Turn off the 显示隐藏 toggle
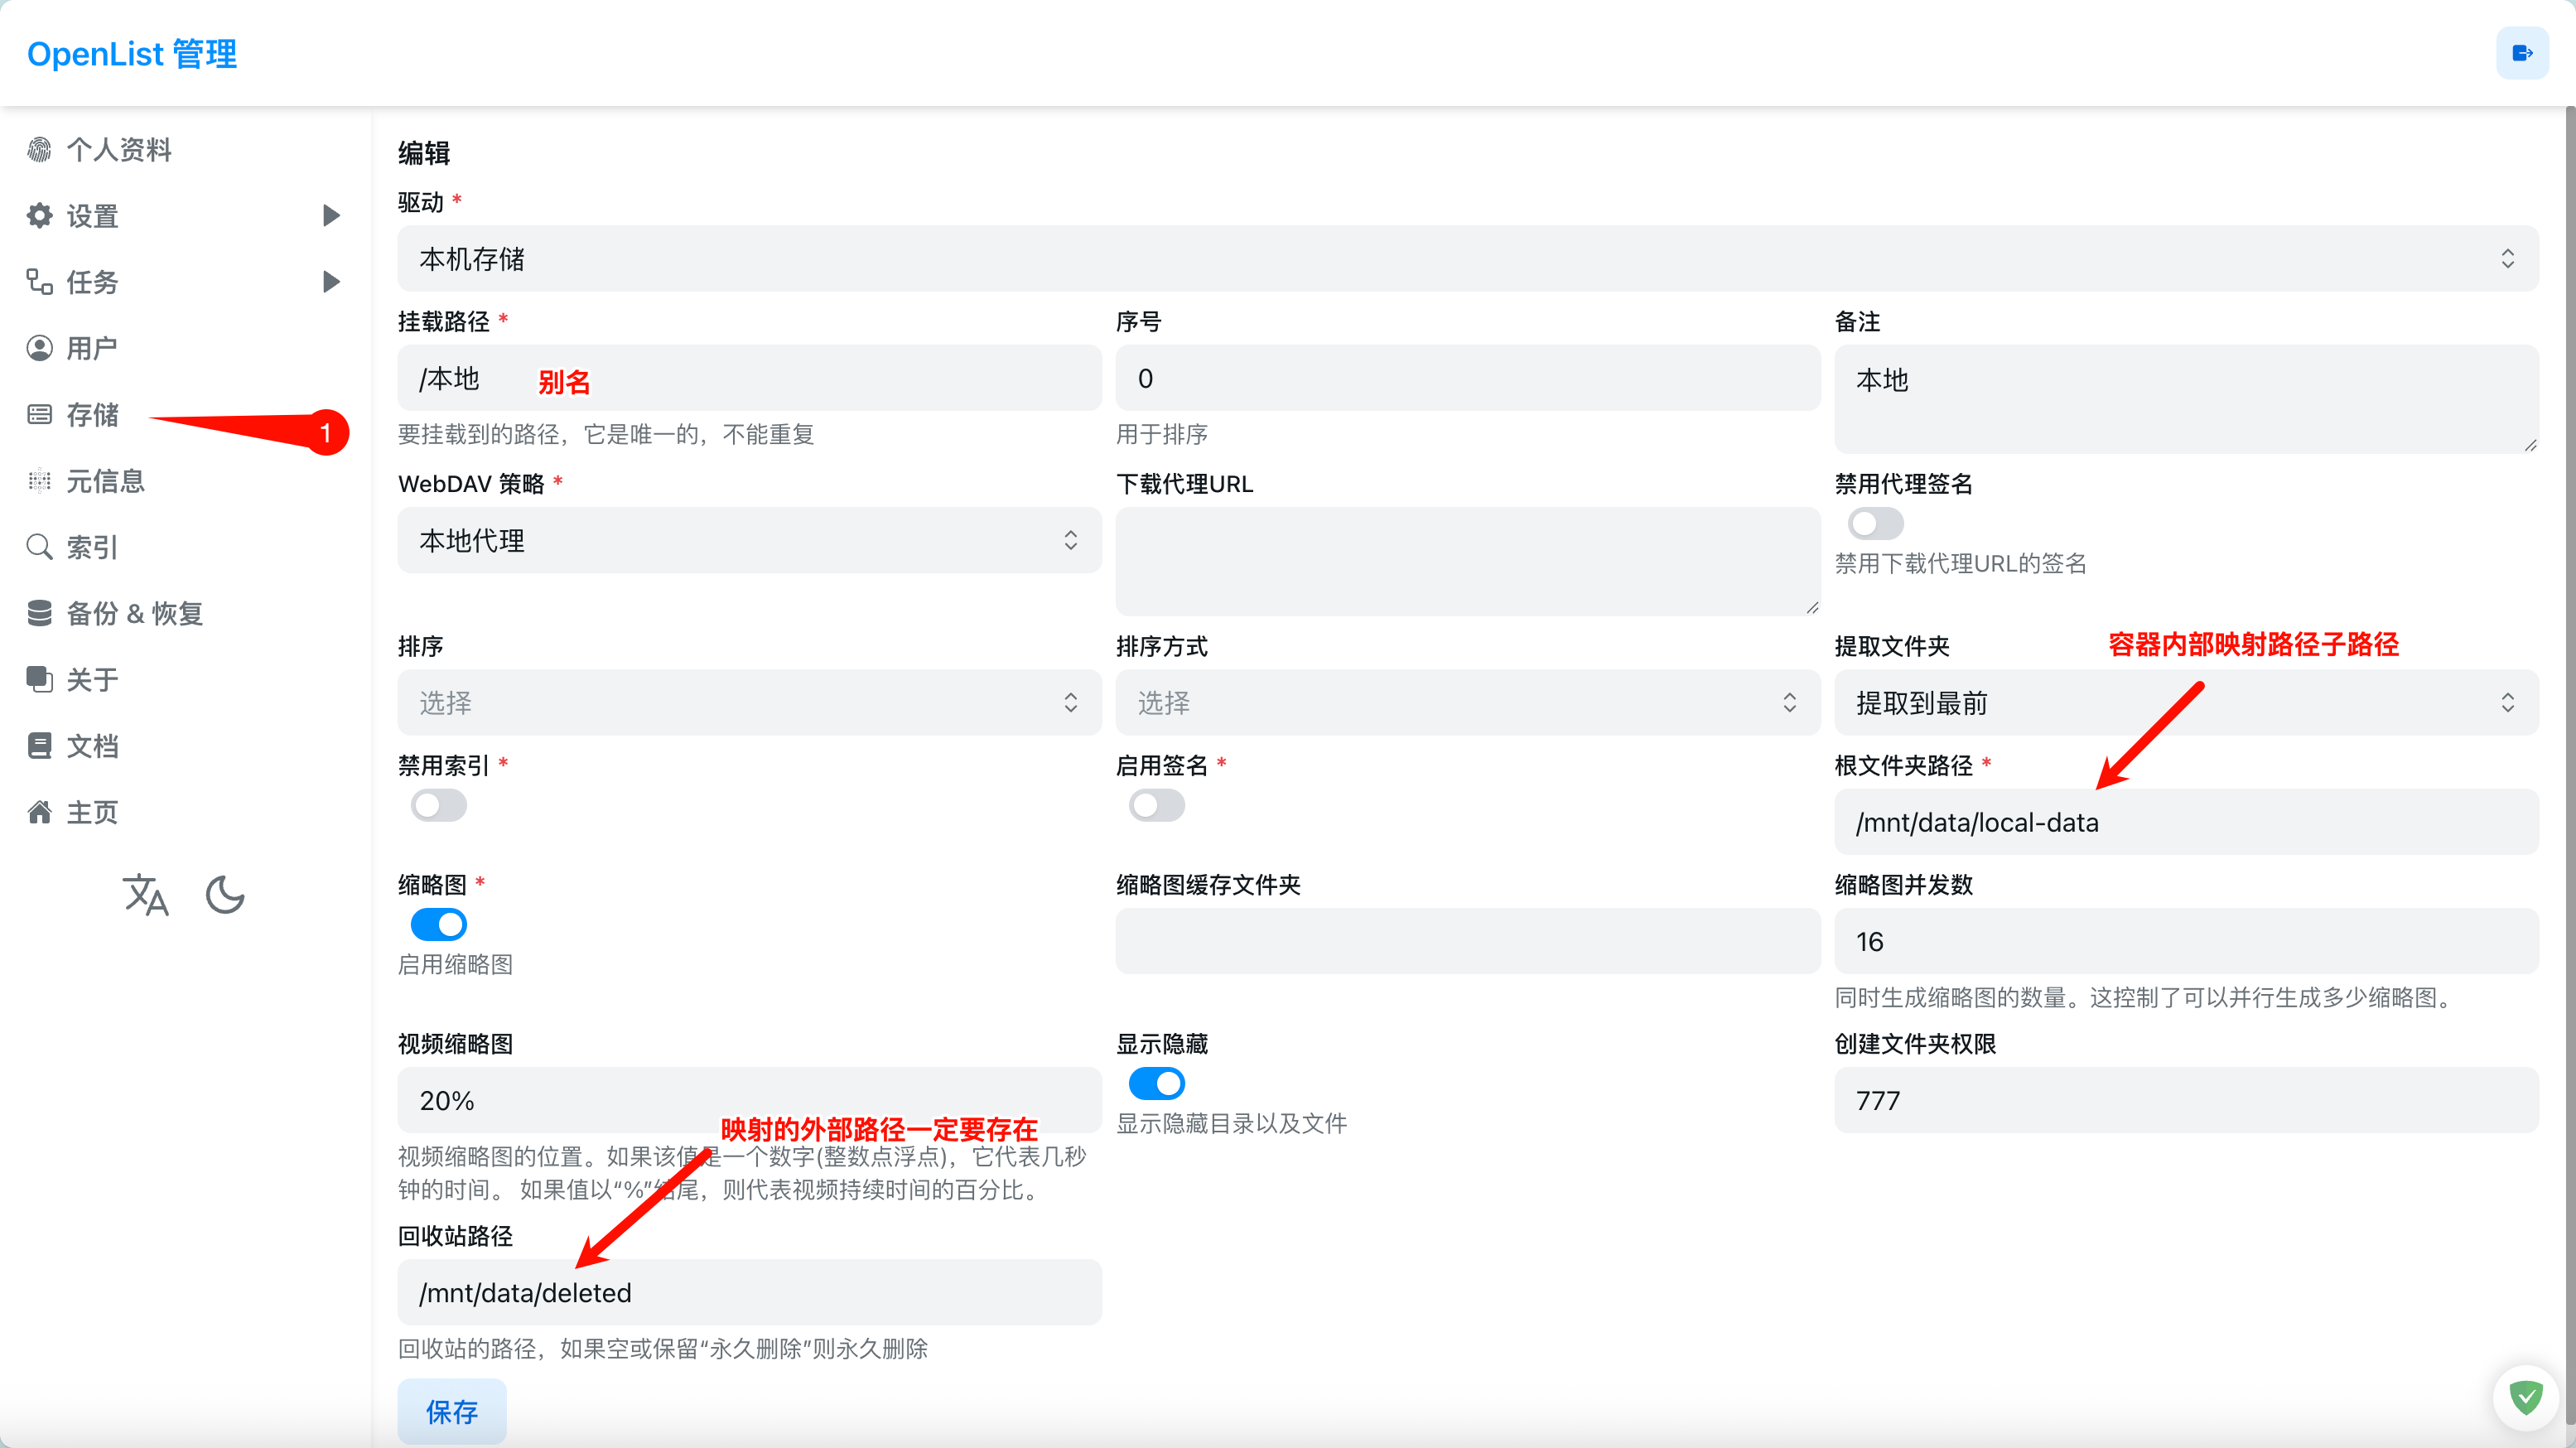The height and width of the screenshot is (1448, 2576). (x=1157, y=1083)
